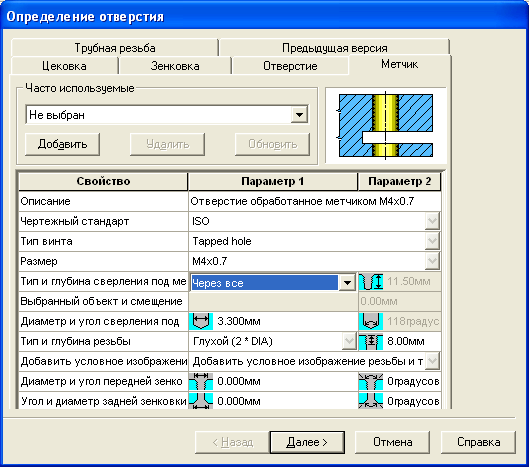Click the 0.00мм offset value field
Viewport: 529px width, 467px height.
pos(399,301)
